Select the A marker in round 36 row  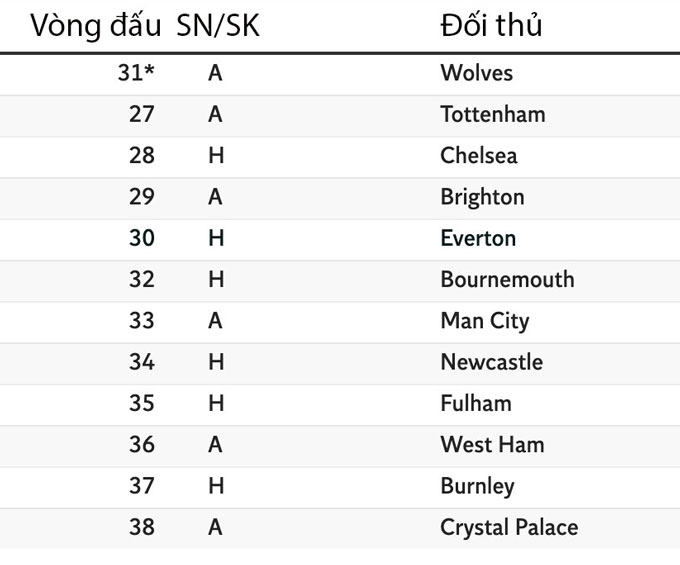click(x=215, y=444)
